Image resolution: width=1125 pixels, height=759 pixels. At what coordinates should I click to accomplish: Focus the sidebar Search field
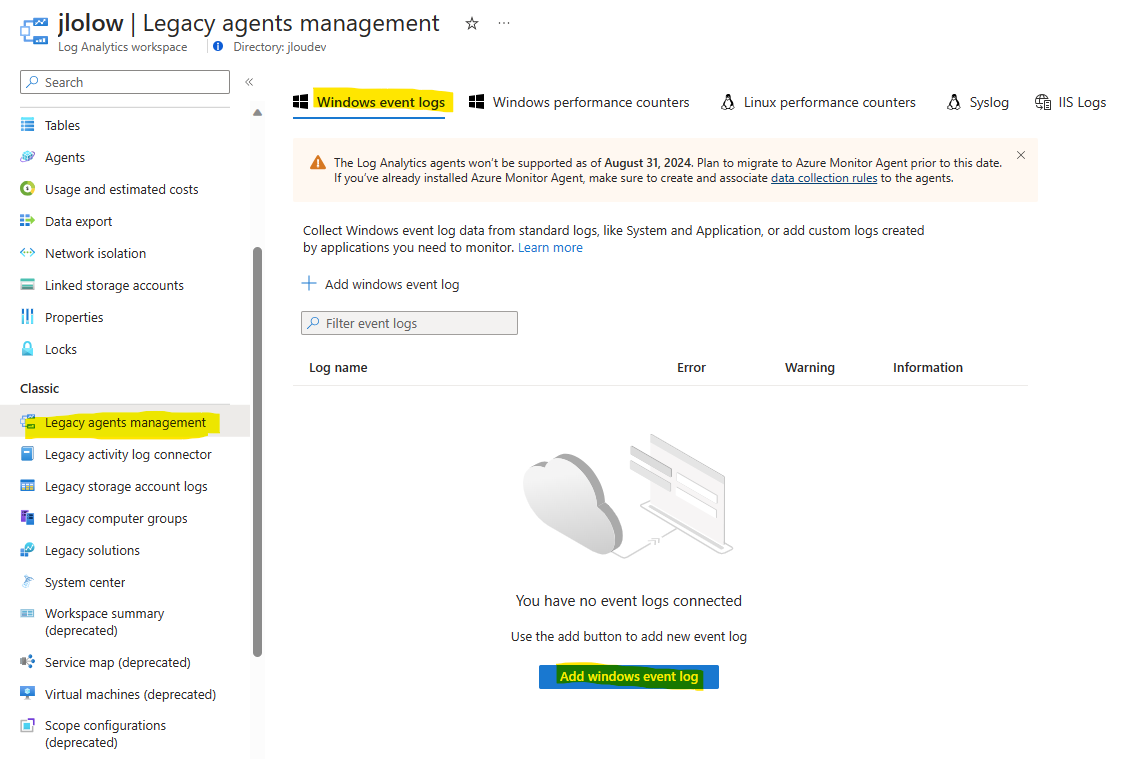click(x=125, y=82)
